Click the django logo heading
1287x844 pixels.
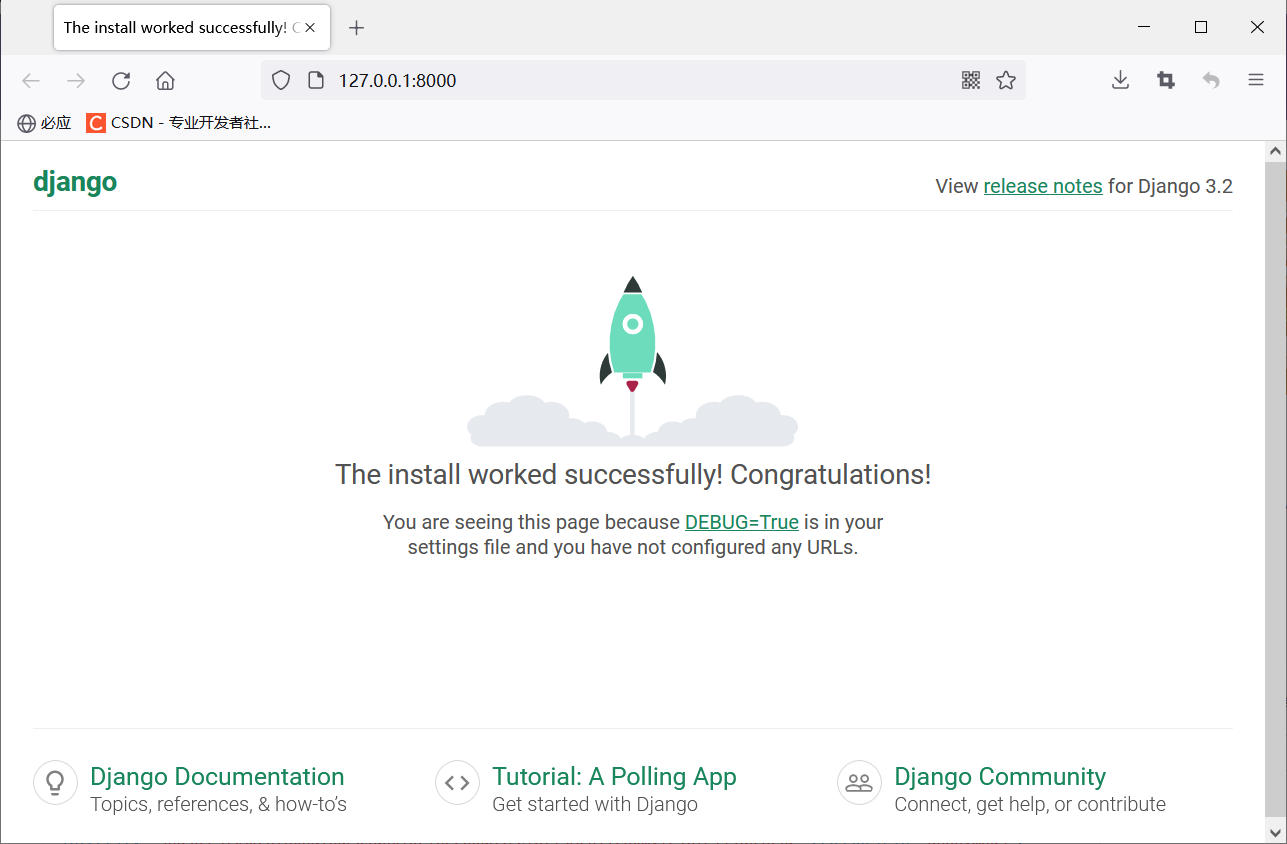tap(75, 182)
